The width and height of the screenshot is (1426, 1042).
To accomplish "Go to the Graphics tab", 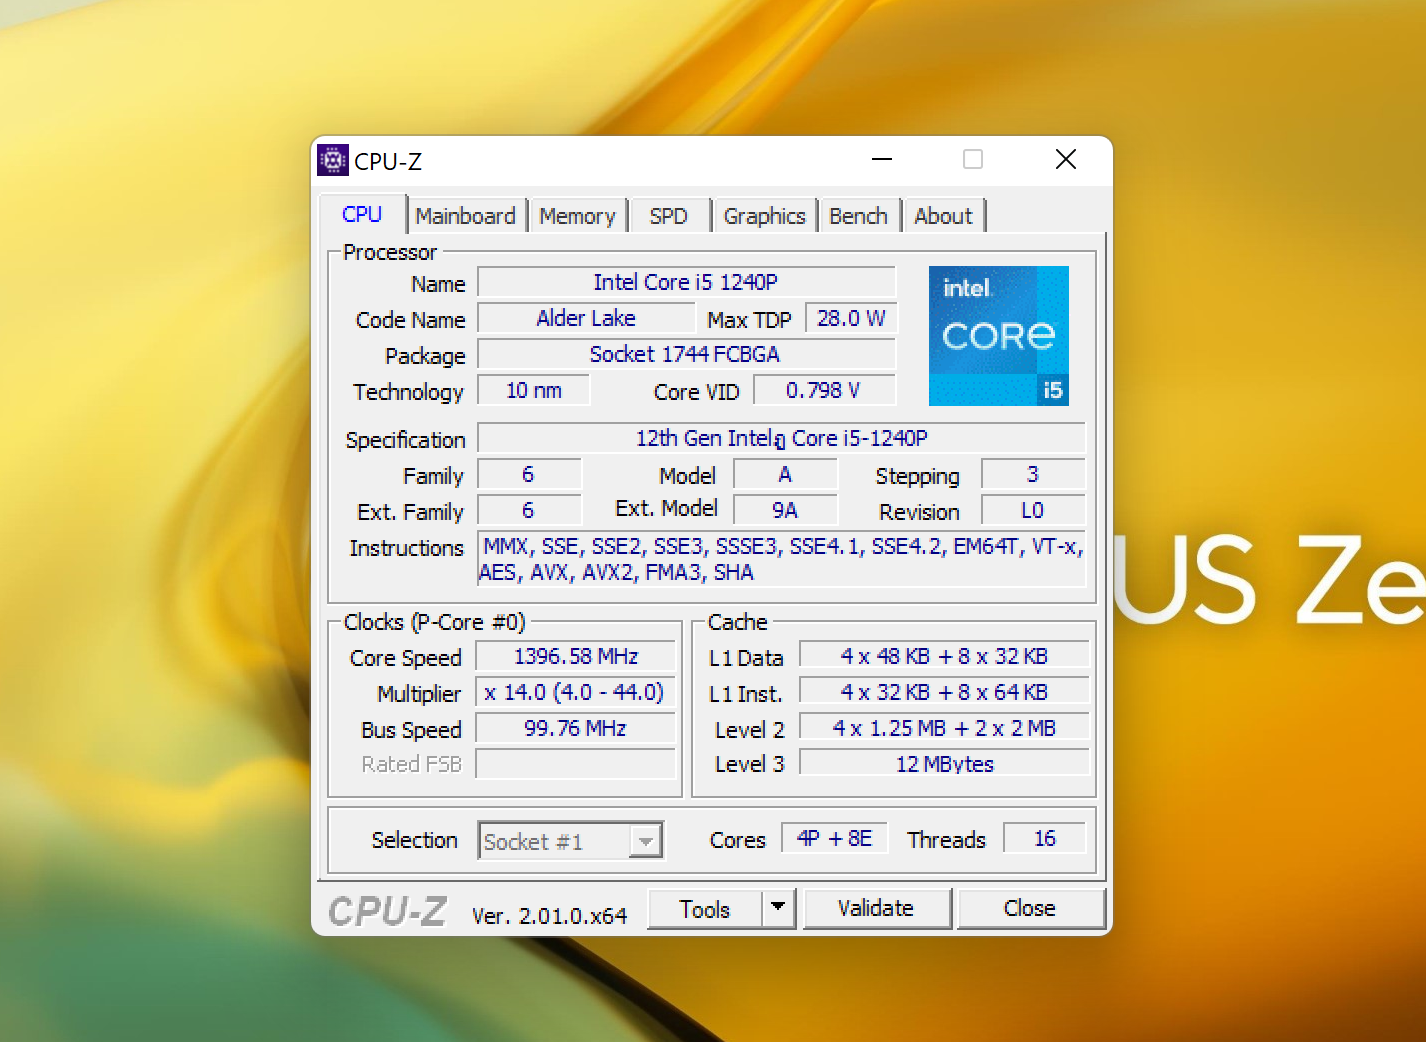I will point(765,216).
